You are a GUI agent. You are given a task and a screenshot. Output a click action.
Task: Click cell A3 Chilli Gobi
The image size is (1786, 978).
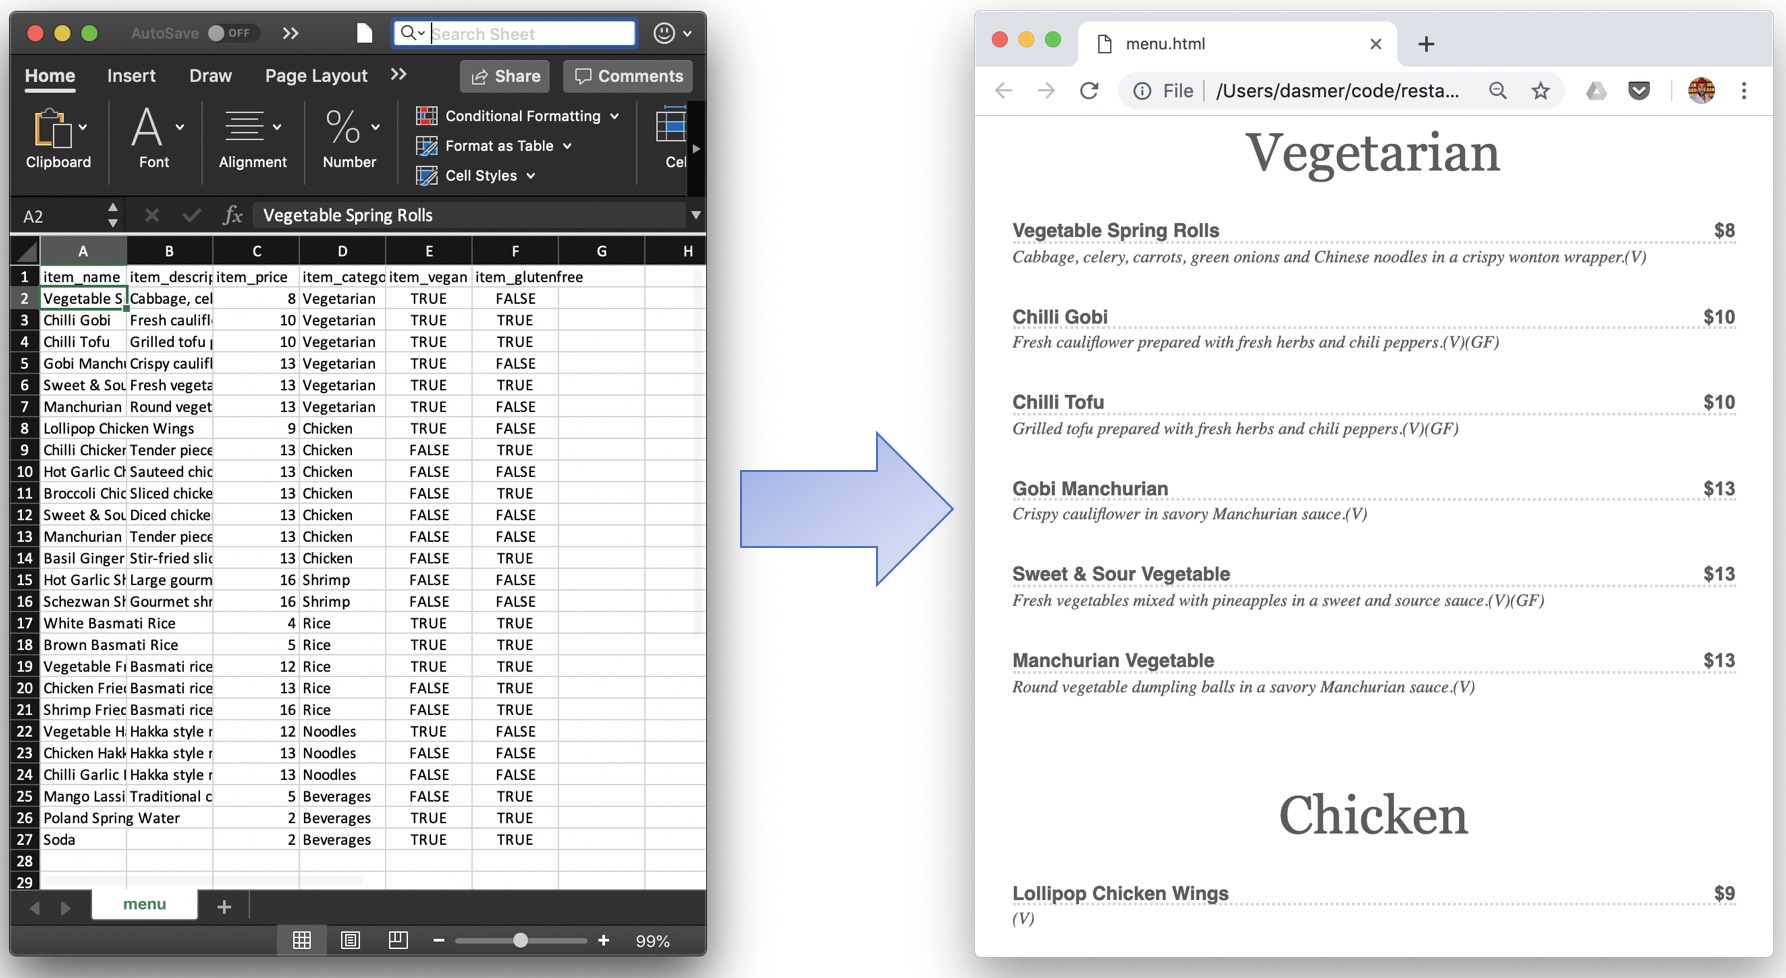click(83, 320)
